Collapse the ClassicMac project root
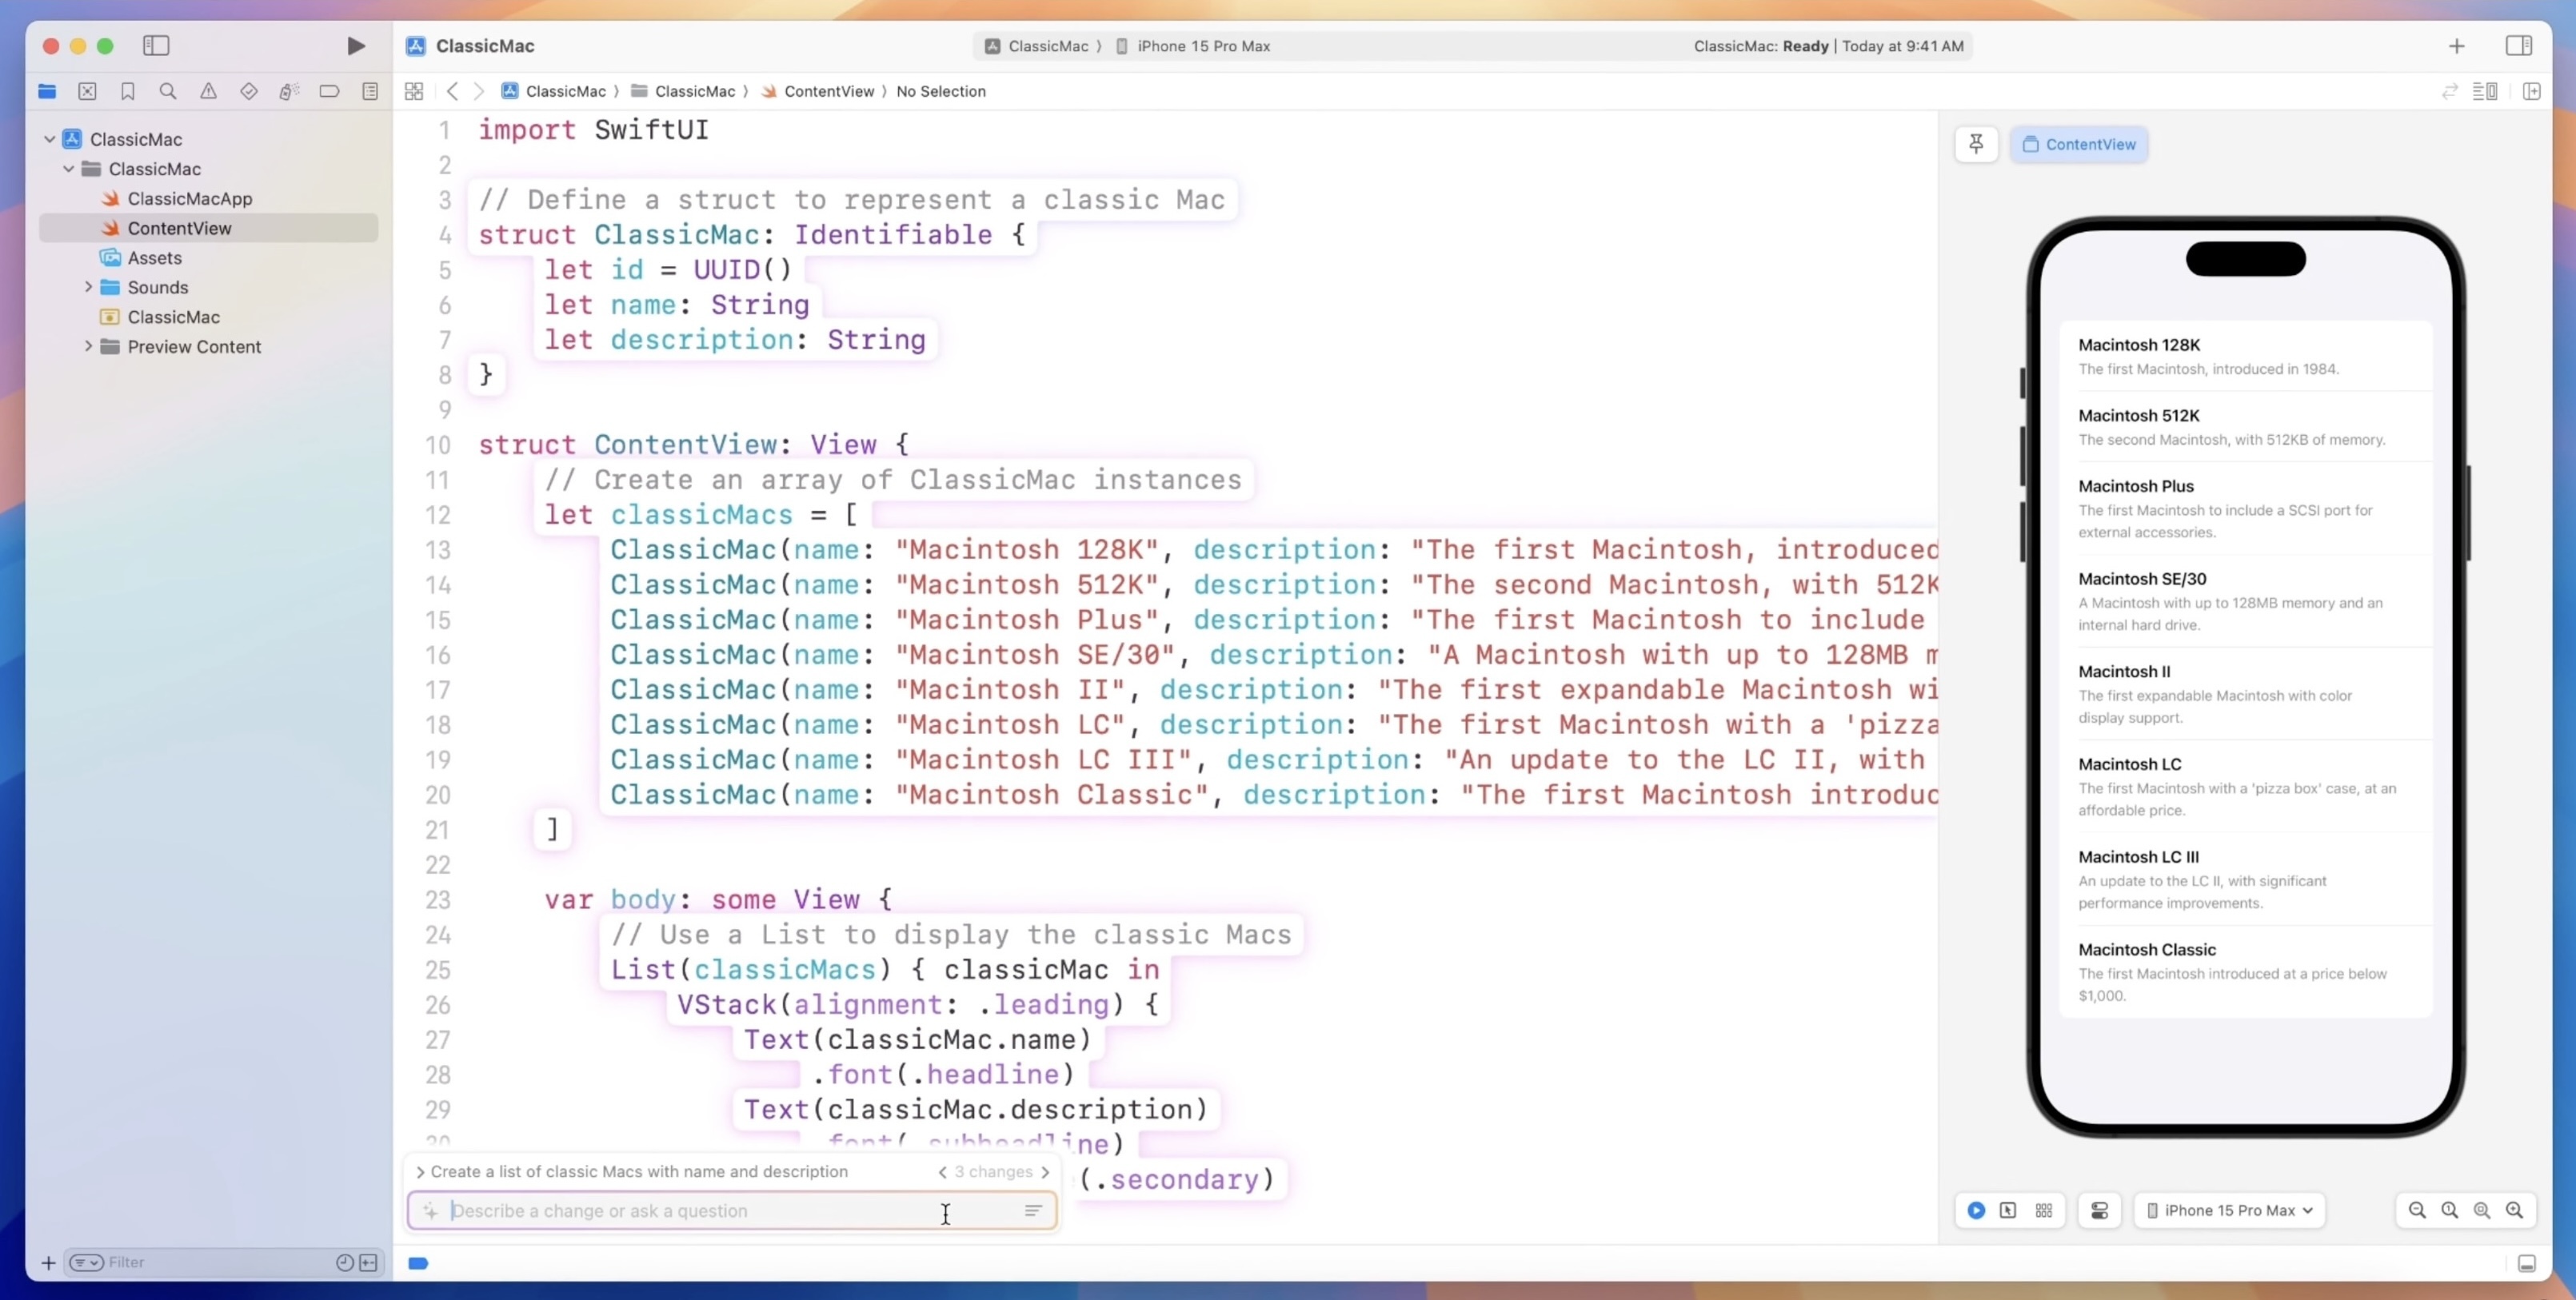The width and height of the screenshot is (2576, 1300). tap(49, 139)
